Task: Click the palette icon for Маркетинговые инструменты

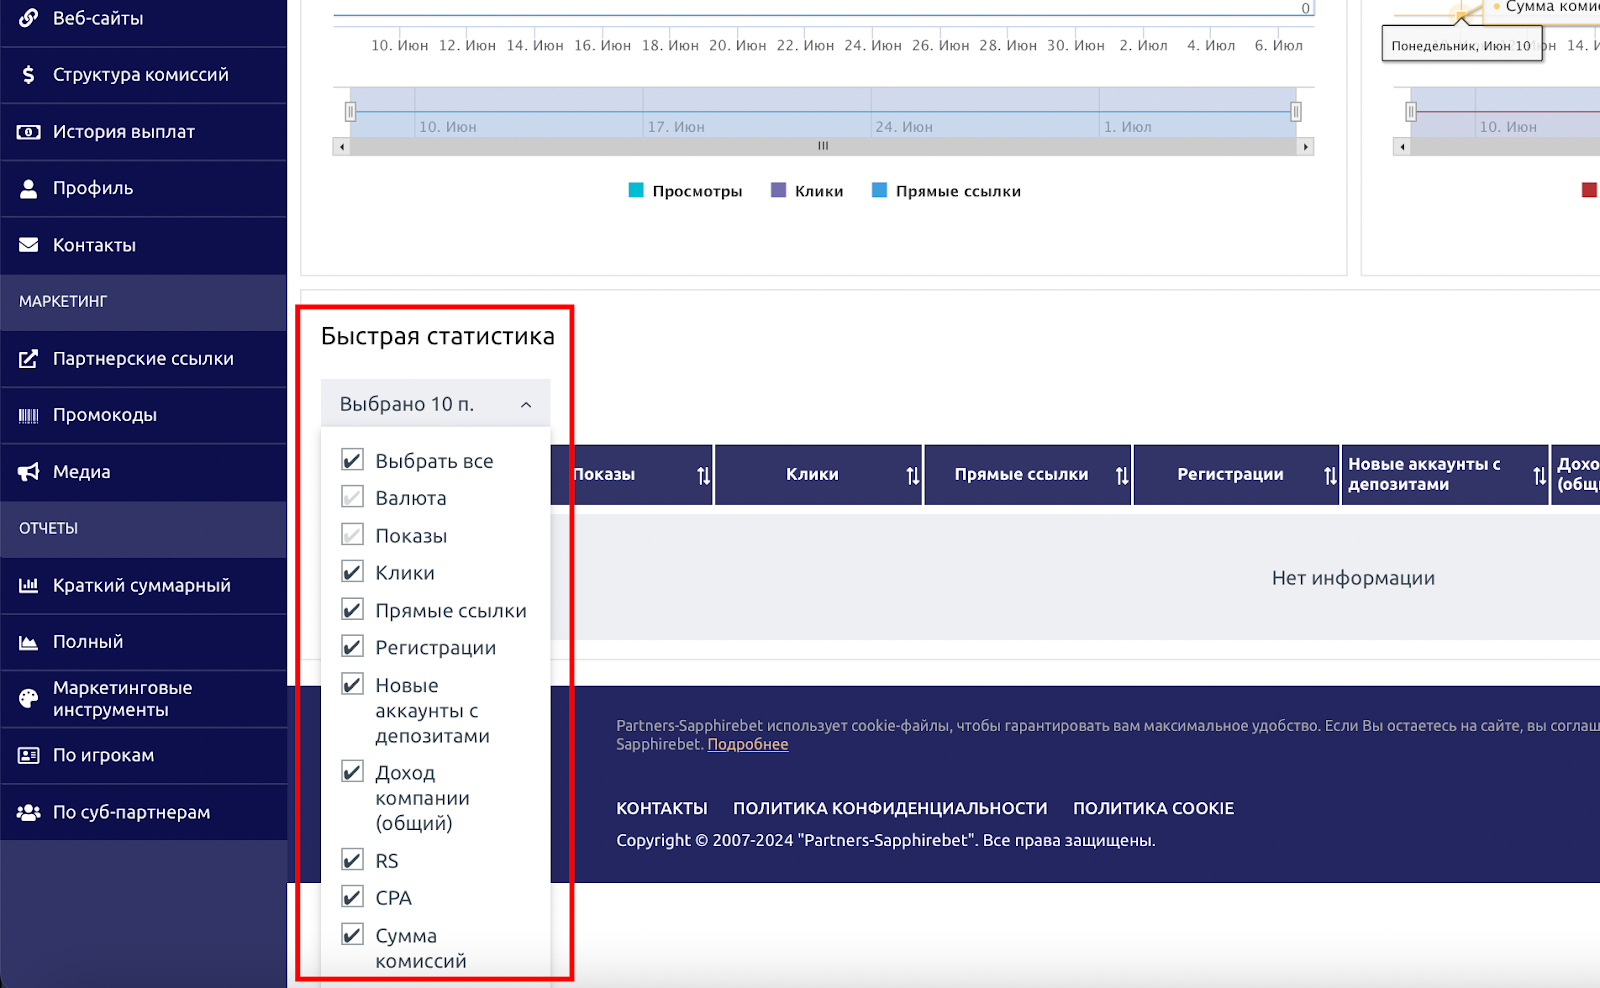Action: (28, 698)
